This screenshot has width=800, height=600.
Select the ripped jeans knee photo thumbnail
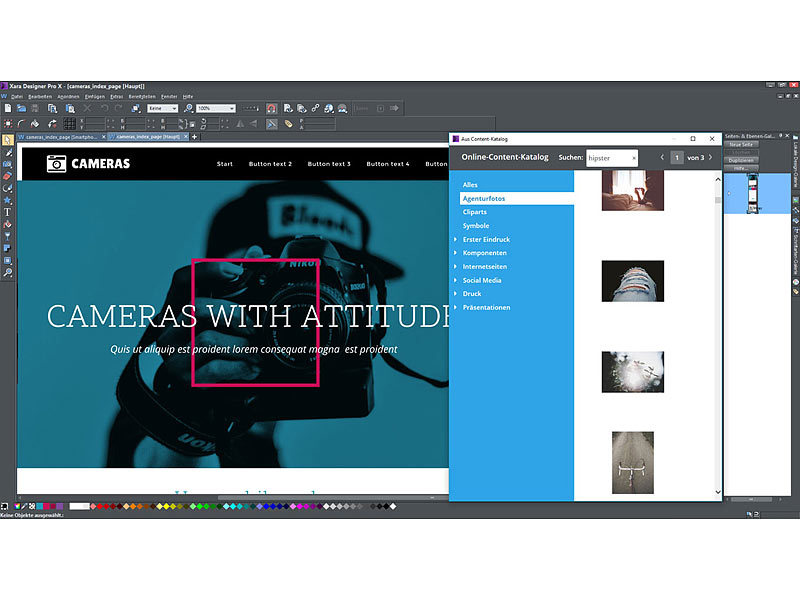point(633,281)
